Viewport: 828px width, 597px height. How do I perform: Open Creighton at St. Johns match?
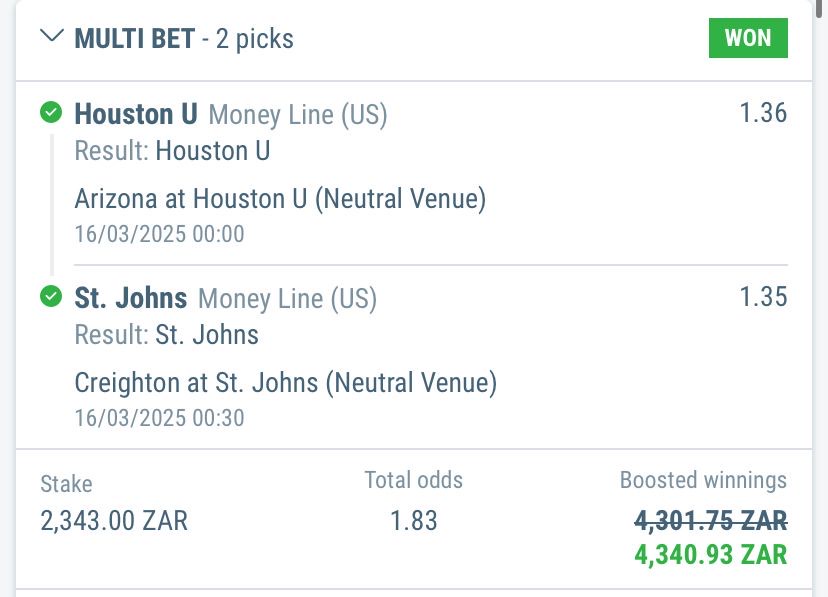click(285, 383)
